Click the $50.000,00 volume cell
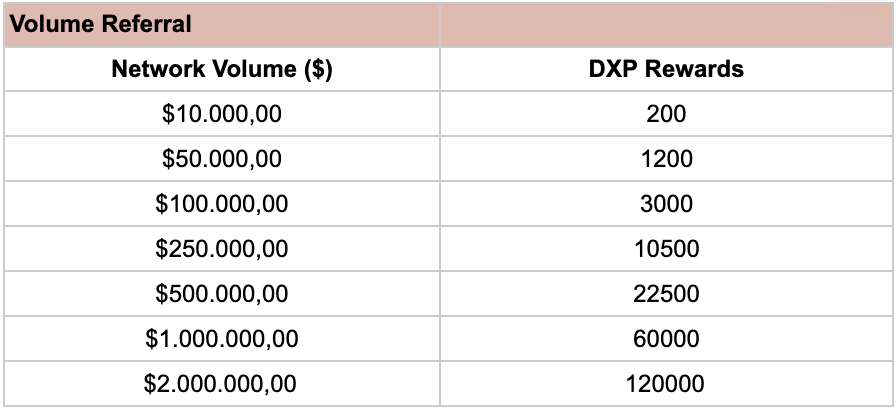The width and height of the screenshot is (896, 408). (x=222, y=159)
